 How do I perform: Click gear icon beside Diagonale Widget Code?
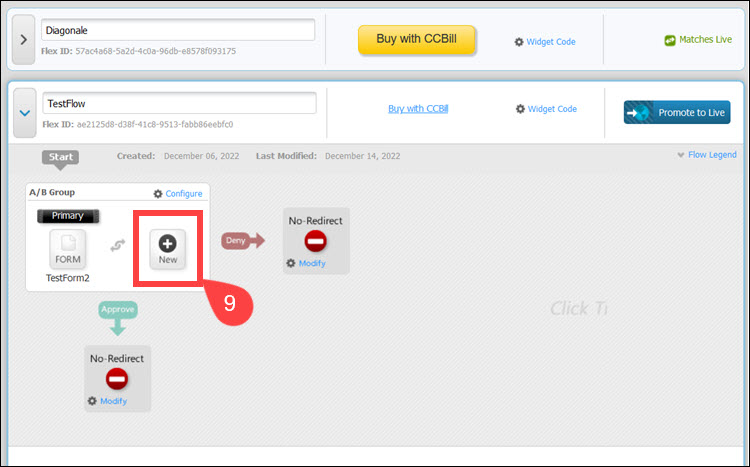pos(519,42)
